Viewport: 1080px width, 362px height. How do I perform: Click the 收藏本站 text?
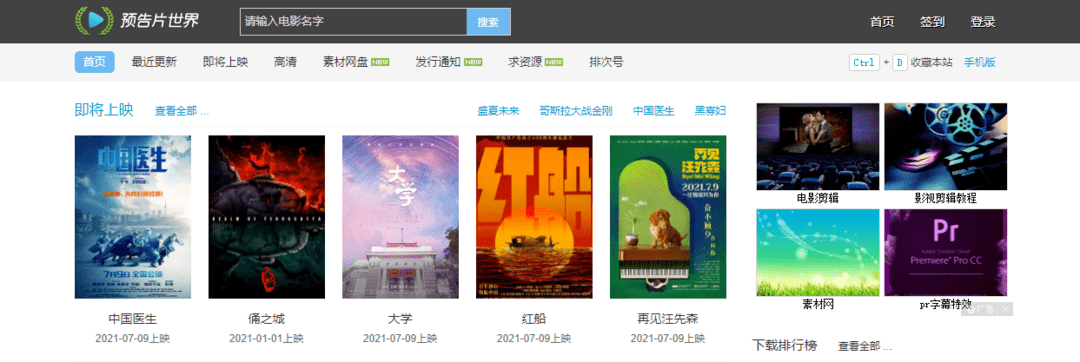(x=932, y=62)
